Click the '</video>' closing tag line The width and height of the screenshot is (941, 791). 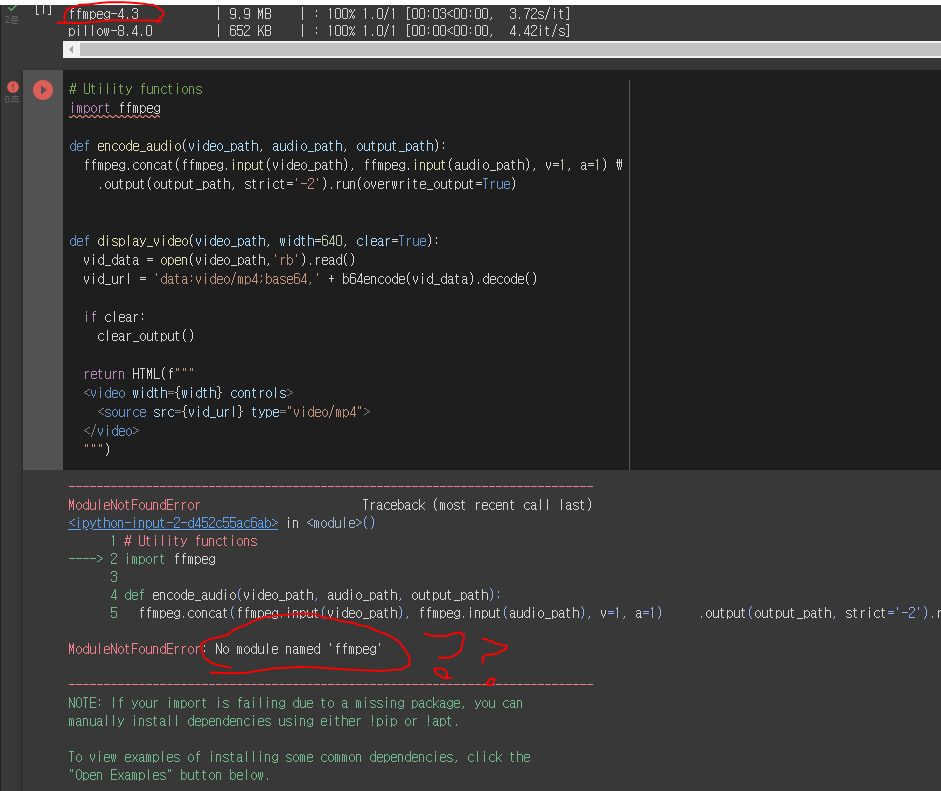click(111, 431)
